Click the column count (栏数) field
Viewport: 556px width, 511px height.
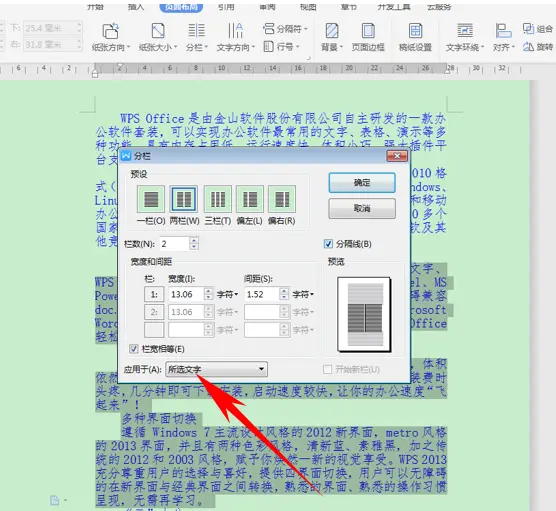tap(174, 244)
